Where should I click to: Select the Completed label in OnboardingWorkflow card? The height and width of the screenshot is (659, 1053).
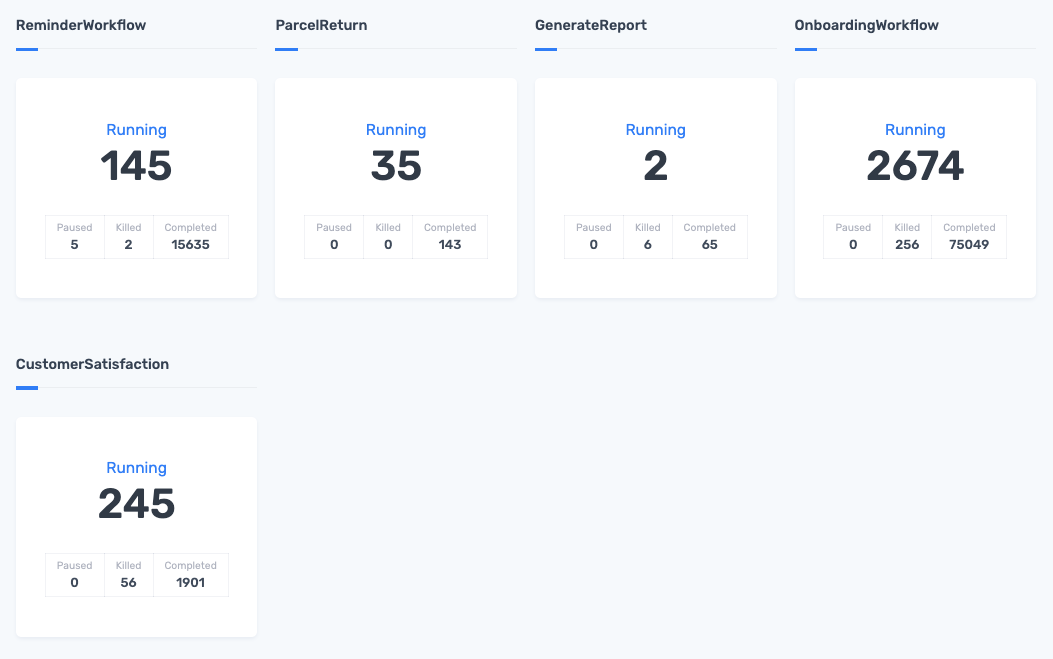click(x=969, y=228)
